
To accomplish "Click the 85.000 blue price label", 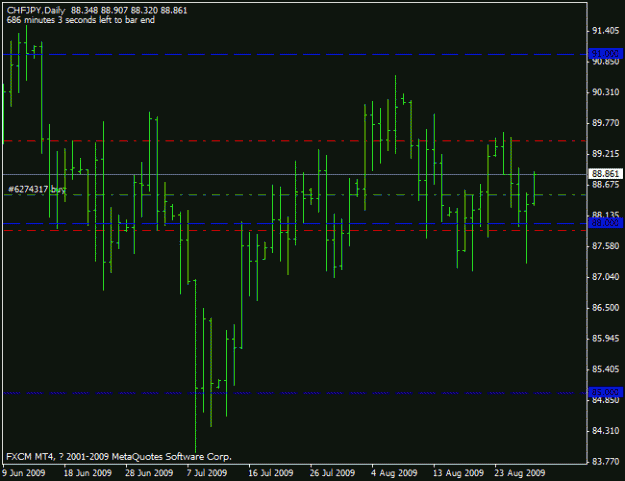I will pyautogui.click(x=605, y=392).
